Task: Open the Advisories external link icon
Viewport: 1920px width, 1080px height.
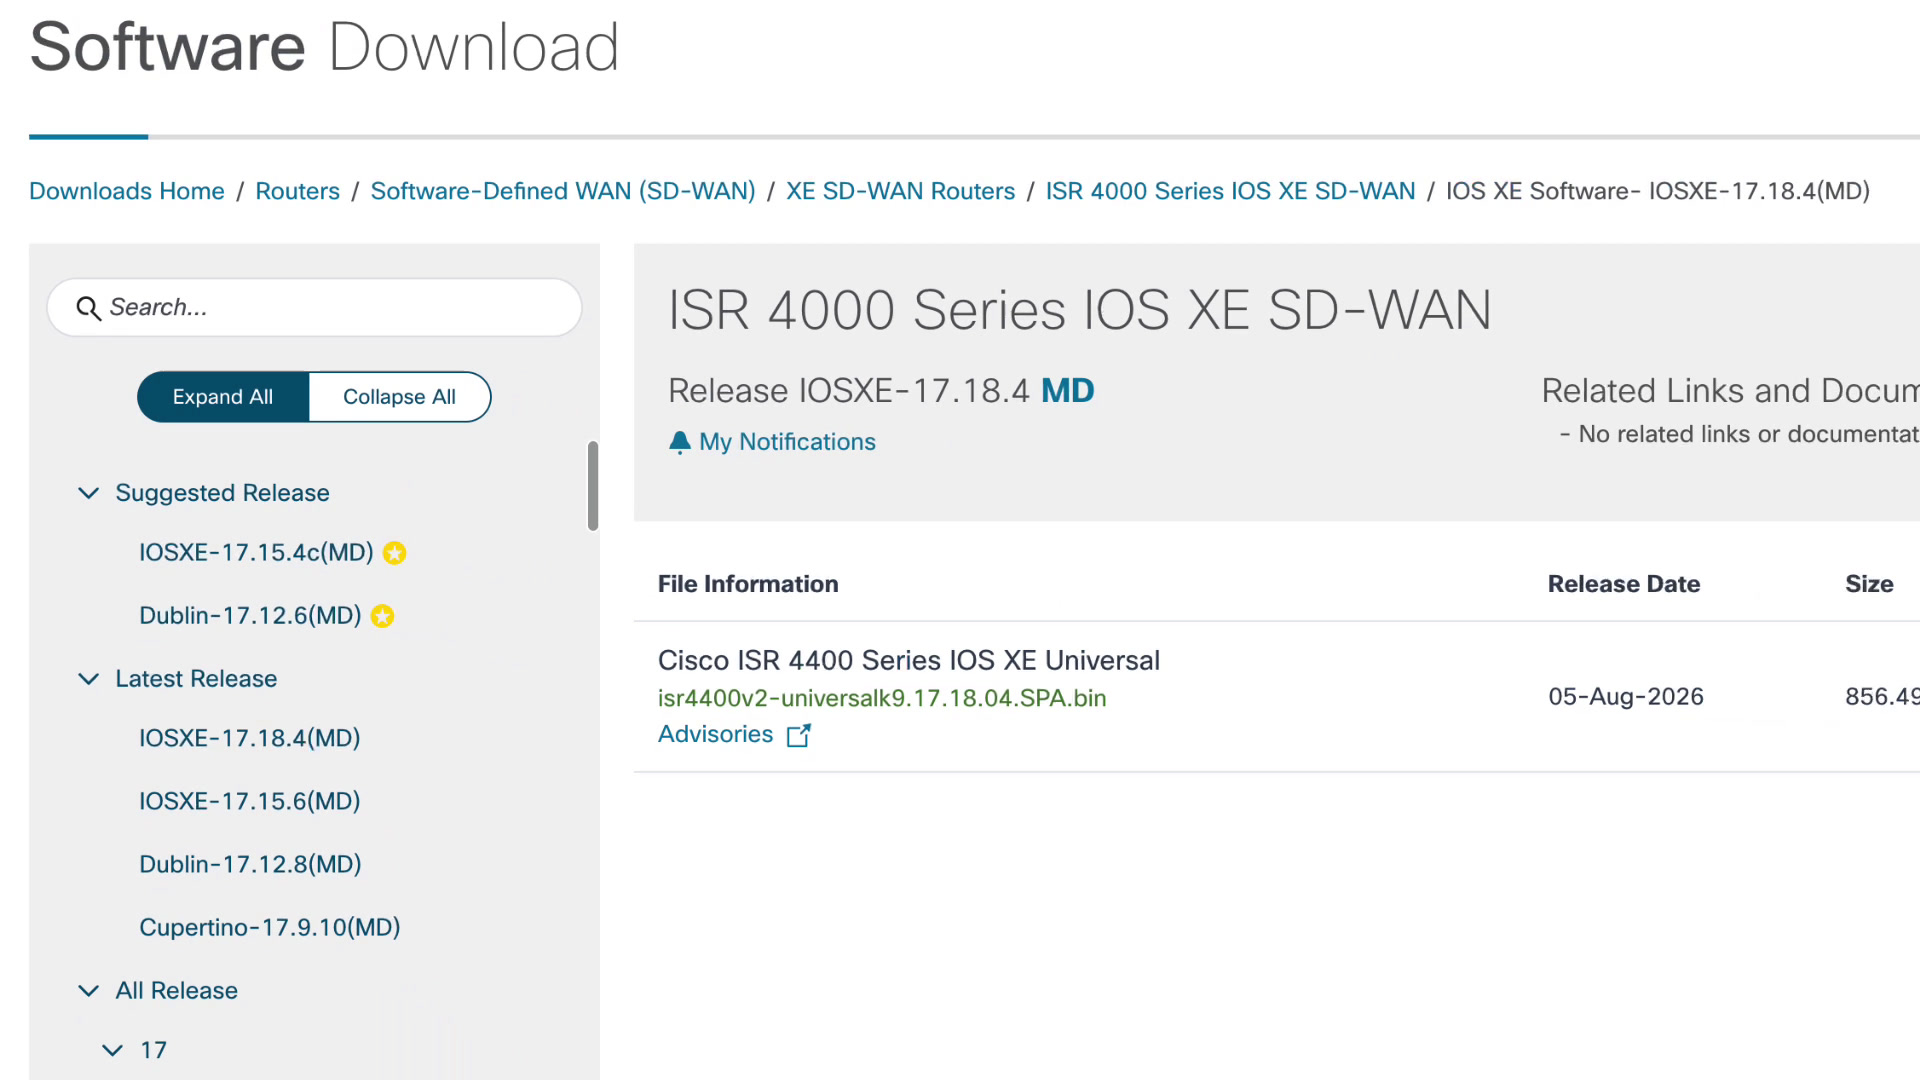Action: tap(798, 735)
